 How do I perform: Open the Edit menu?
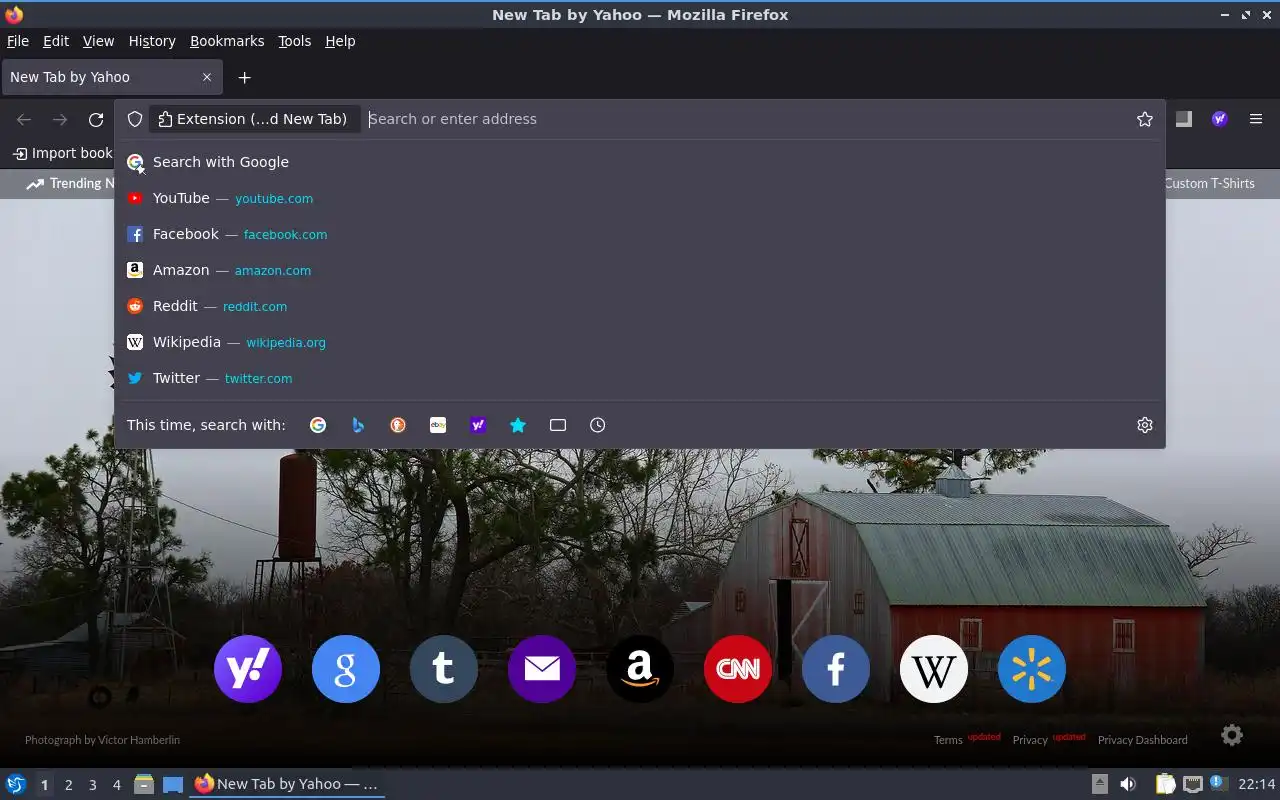tap(56, 41)
